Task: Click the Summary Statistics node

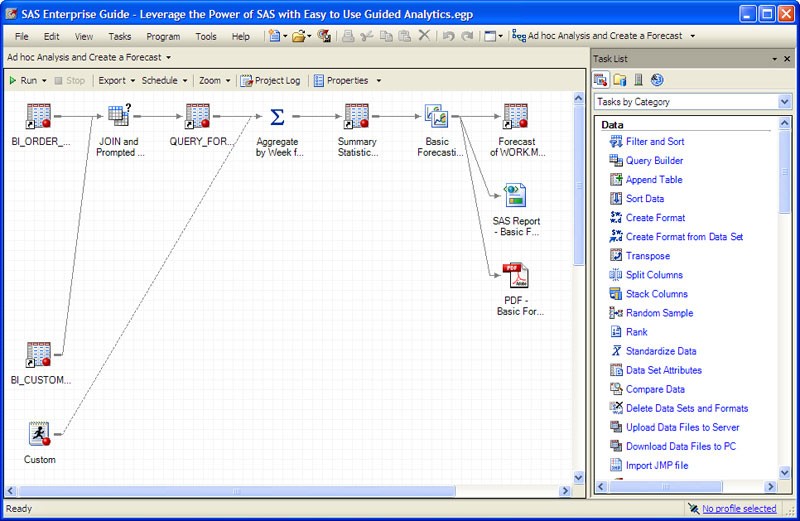Action: pos(357,117)
